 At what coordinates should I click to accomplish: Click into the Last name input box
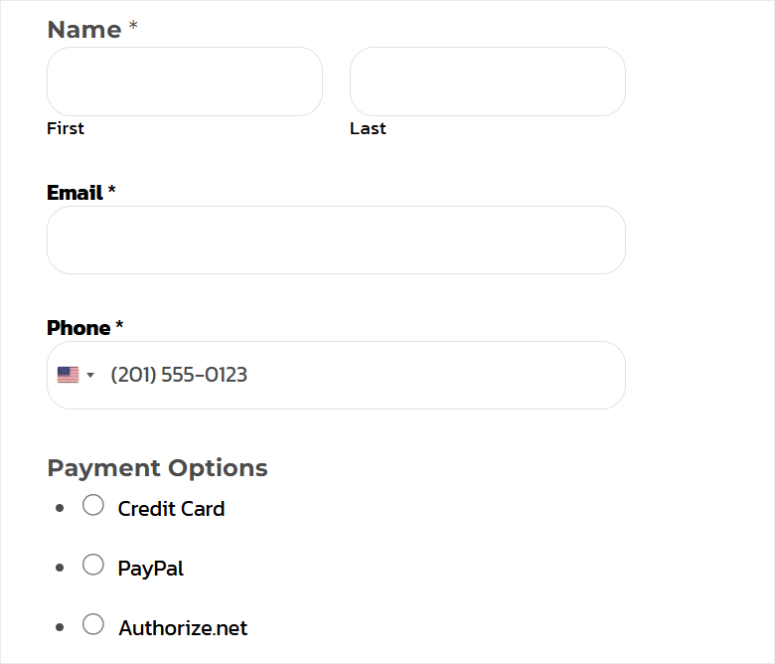click(x=487, y=81)
